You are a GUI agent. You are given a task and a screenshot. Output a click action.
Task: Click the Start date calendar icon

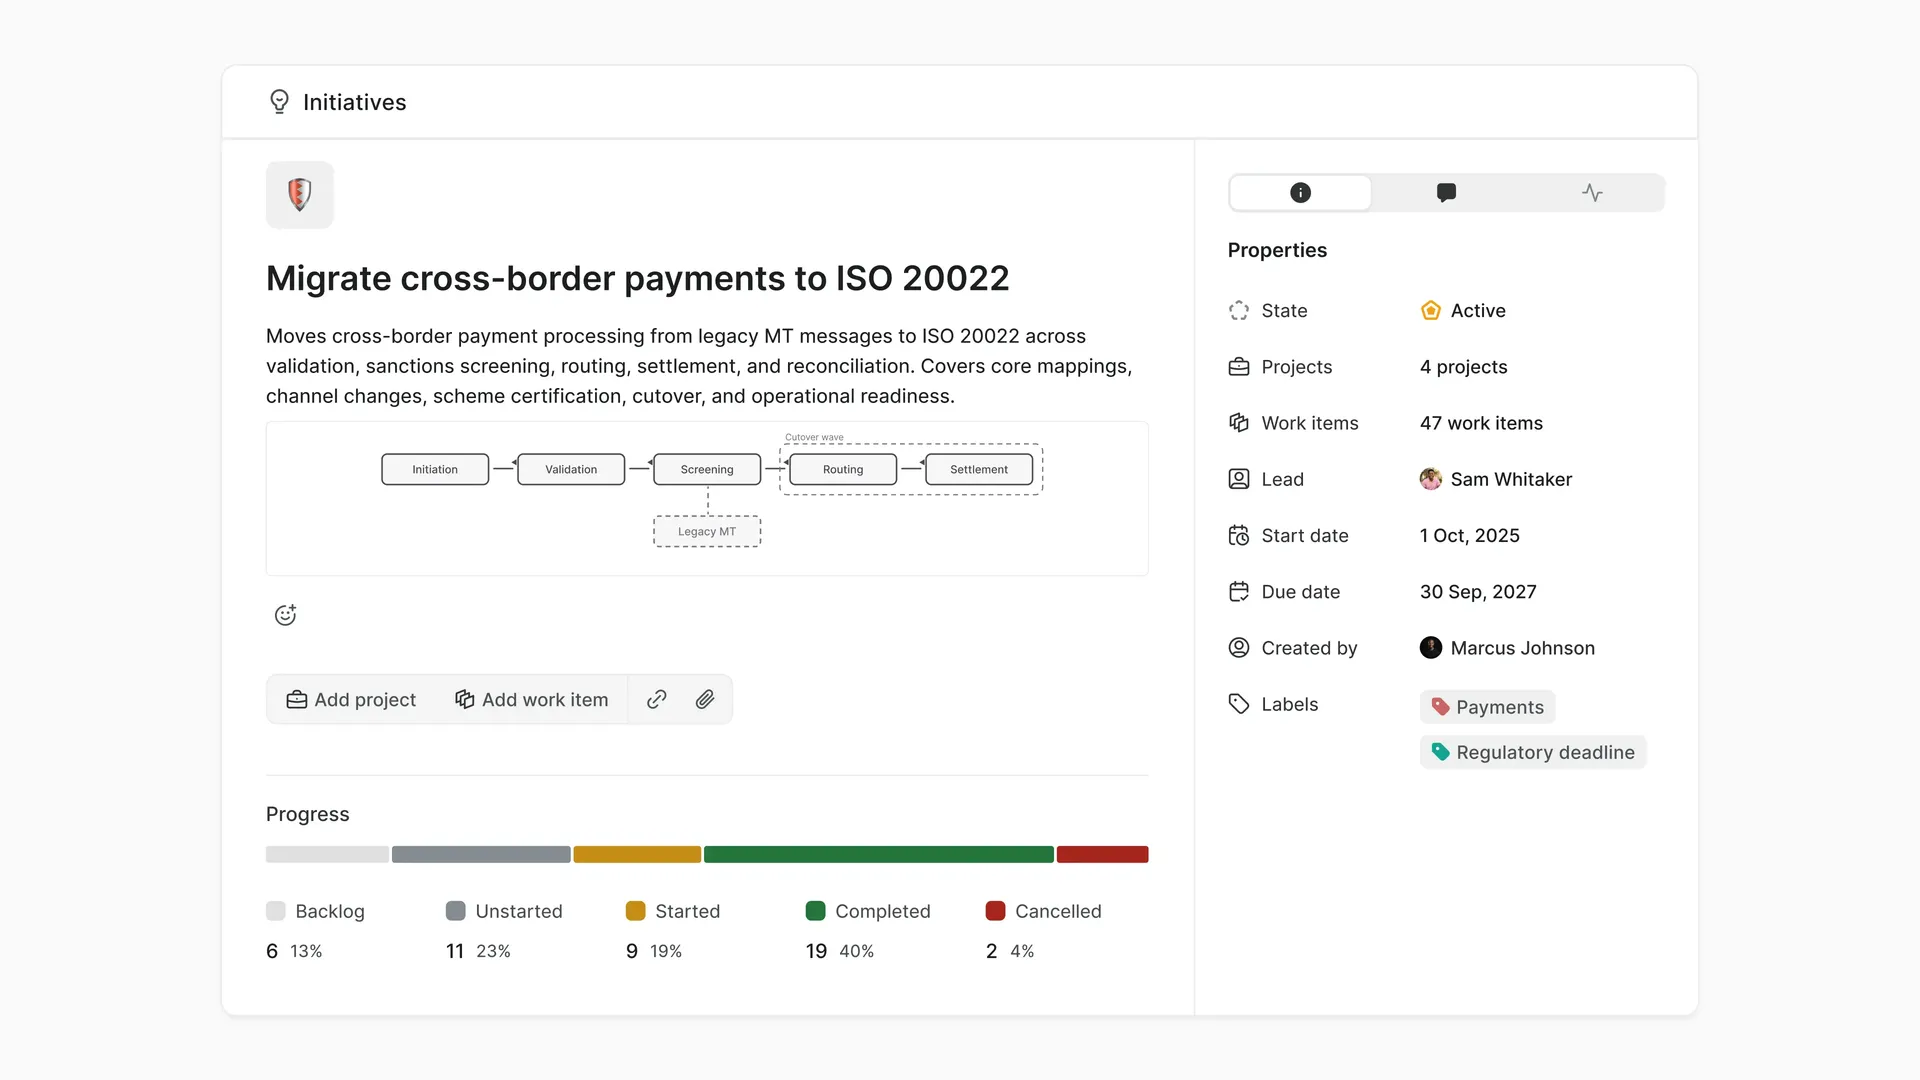tap(1239, 536)
